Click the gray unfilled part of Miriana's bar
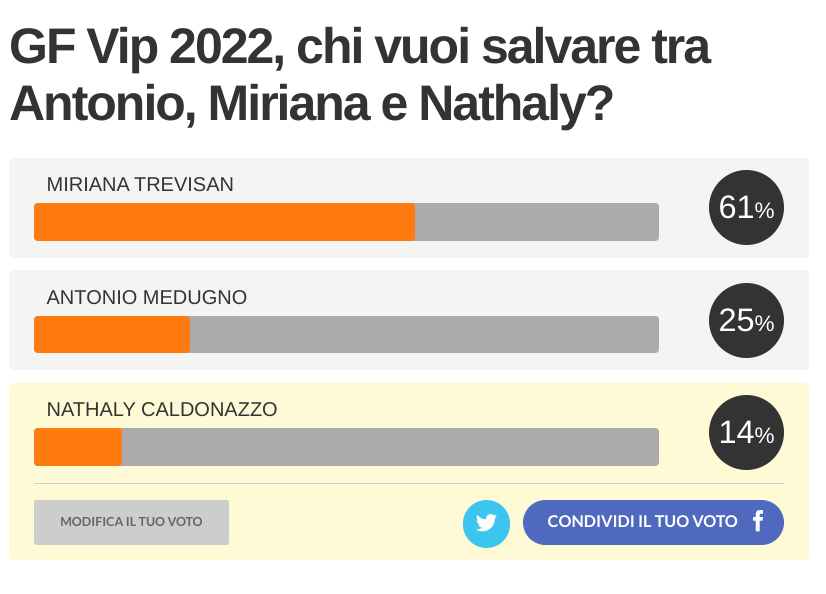The height and width of the screenshot is (594, 826). pos(536,222)
